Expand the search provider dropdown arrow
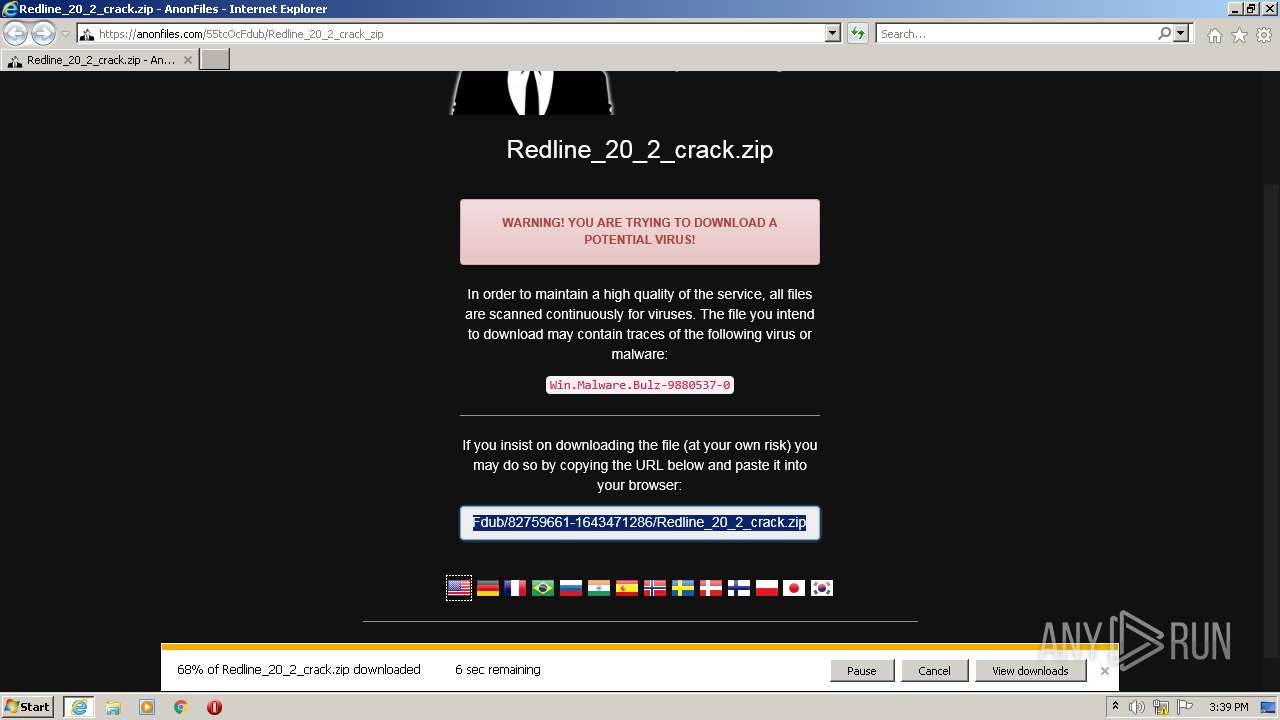Viewport: 1280px width, 720px height. pyautogui.click(x=1181, y=34)
